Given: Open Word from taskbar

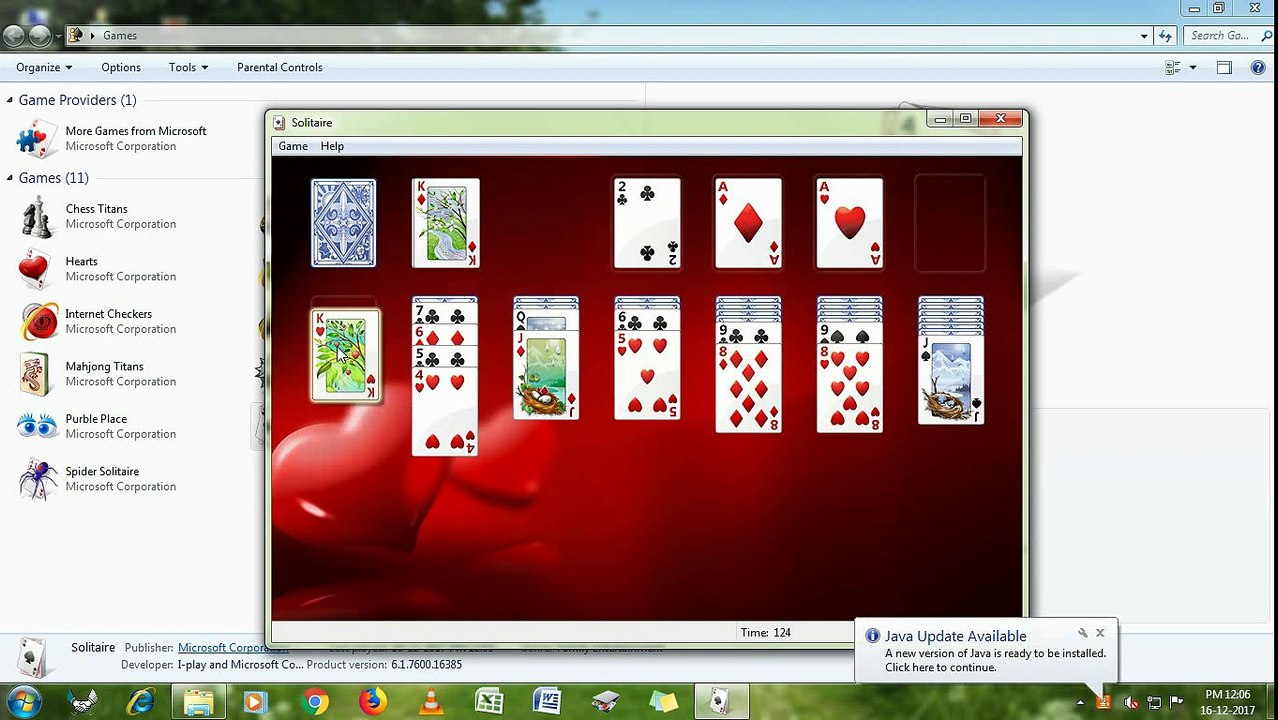Looking at the screenshot, I should click(x=547, y=702).
